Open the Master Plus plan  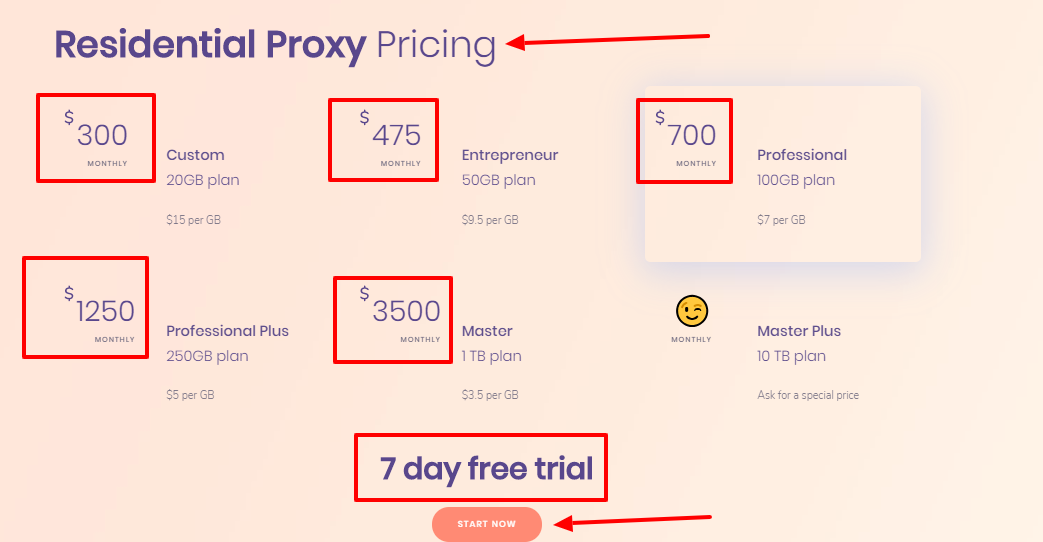click(x=799, y=331)
